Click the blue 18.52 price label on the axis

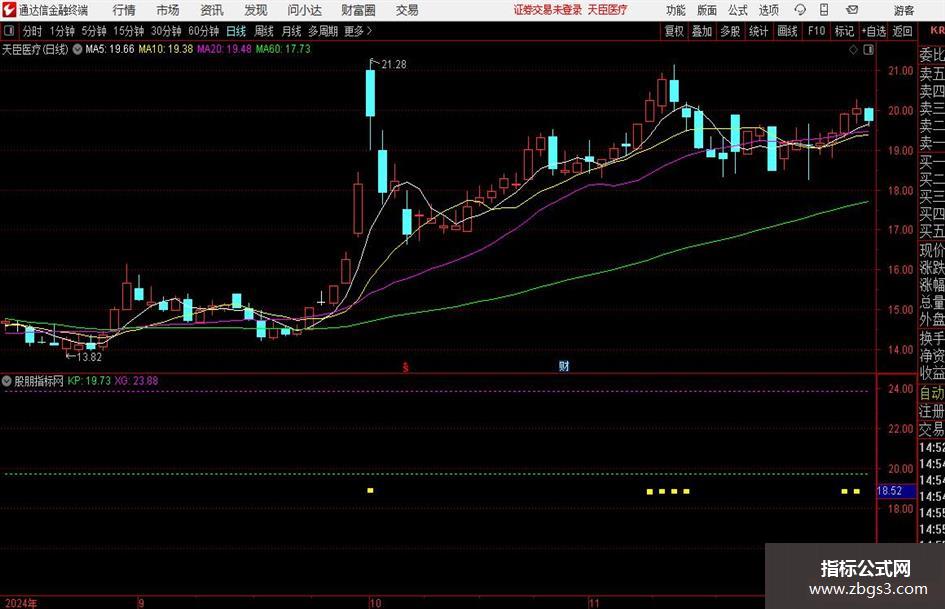(890, 491)
